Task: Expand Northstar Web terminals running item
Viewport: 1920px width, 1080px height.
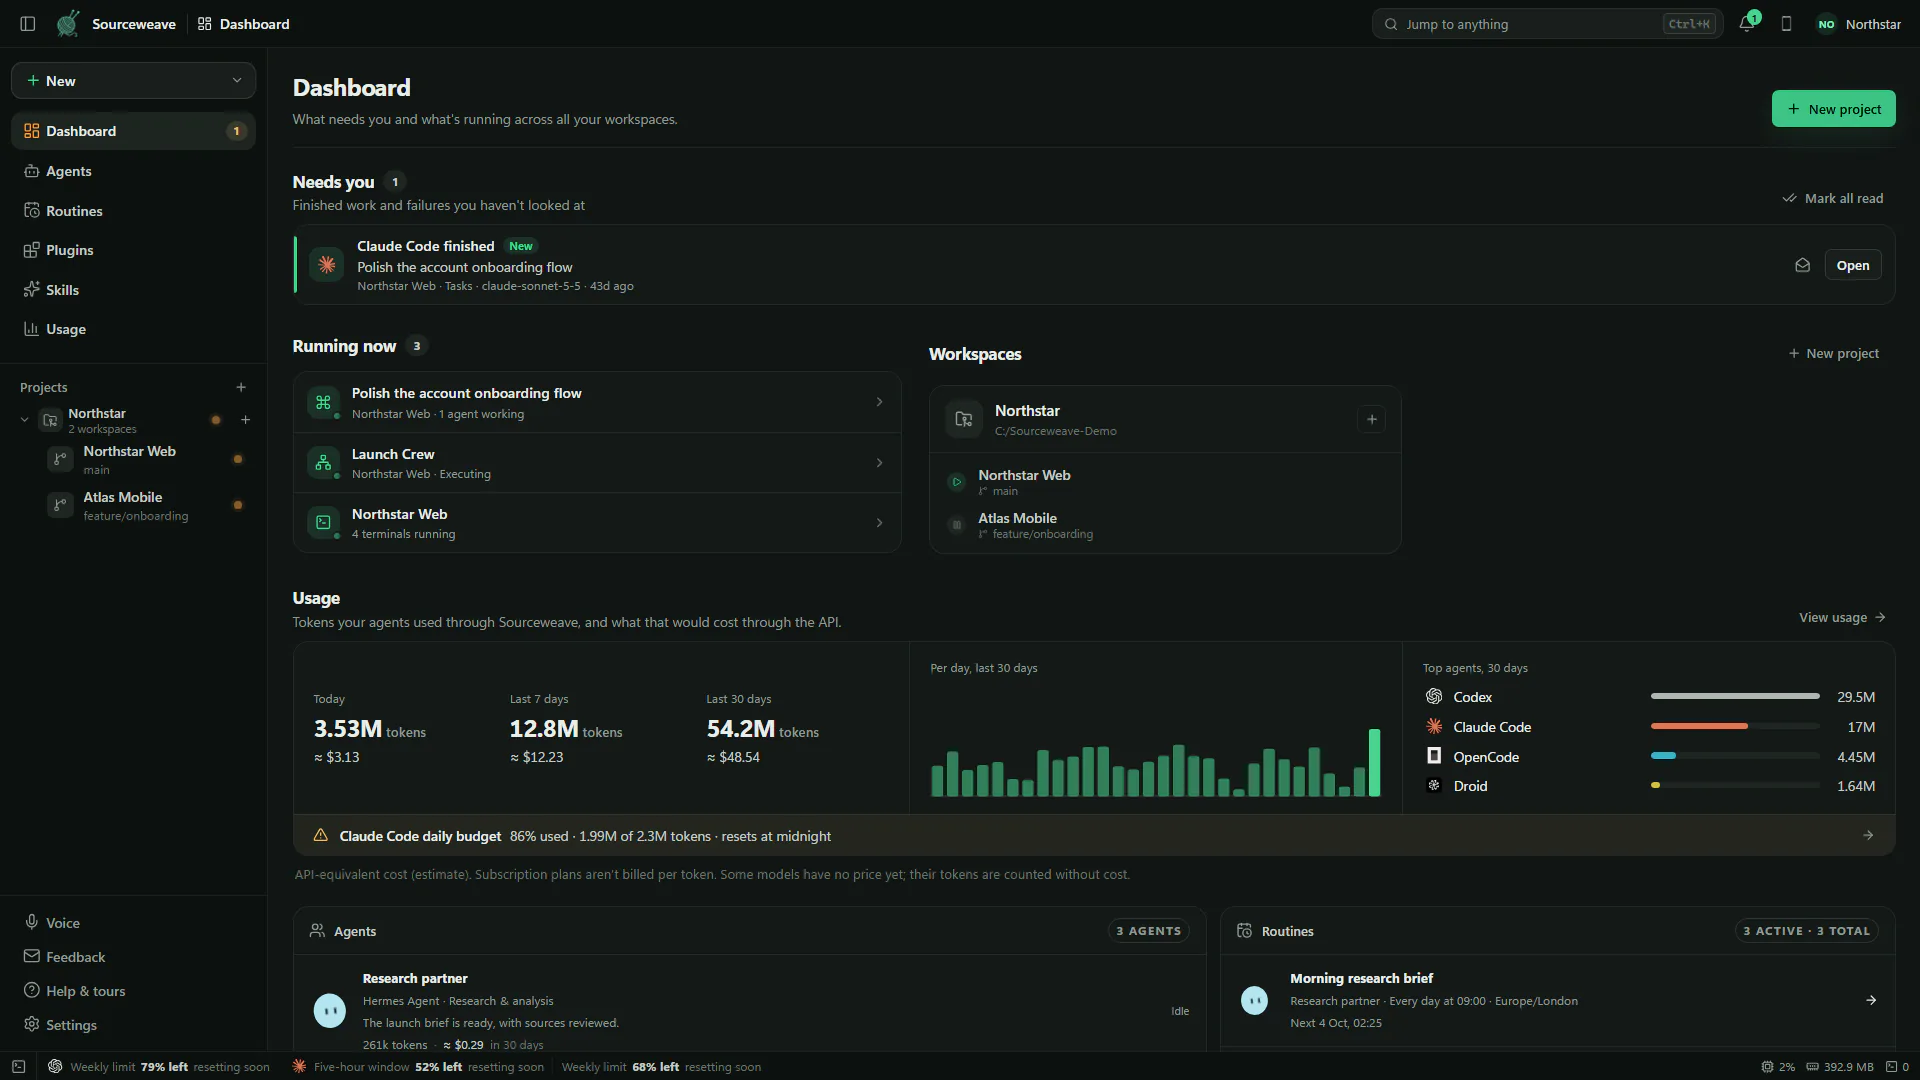Action: (x=597, y=523)
